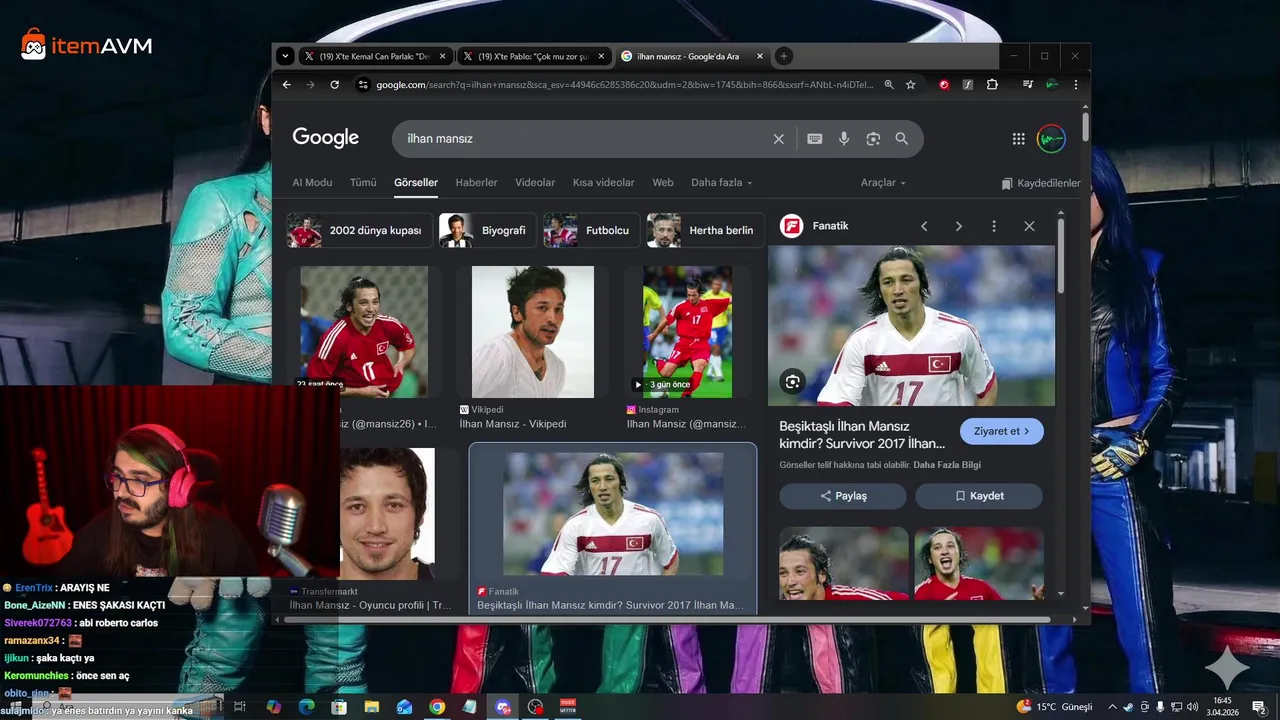
Task: Switch to Videolar results tab
Action: (535, 183)
